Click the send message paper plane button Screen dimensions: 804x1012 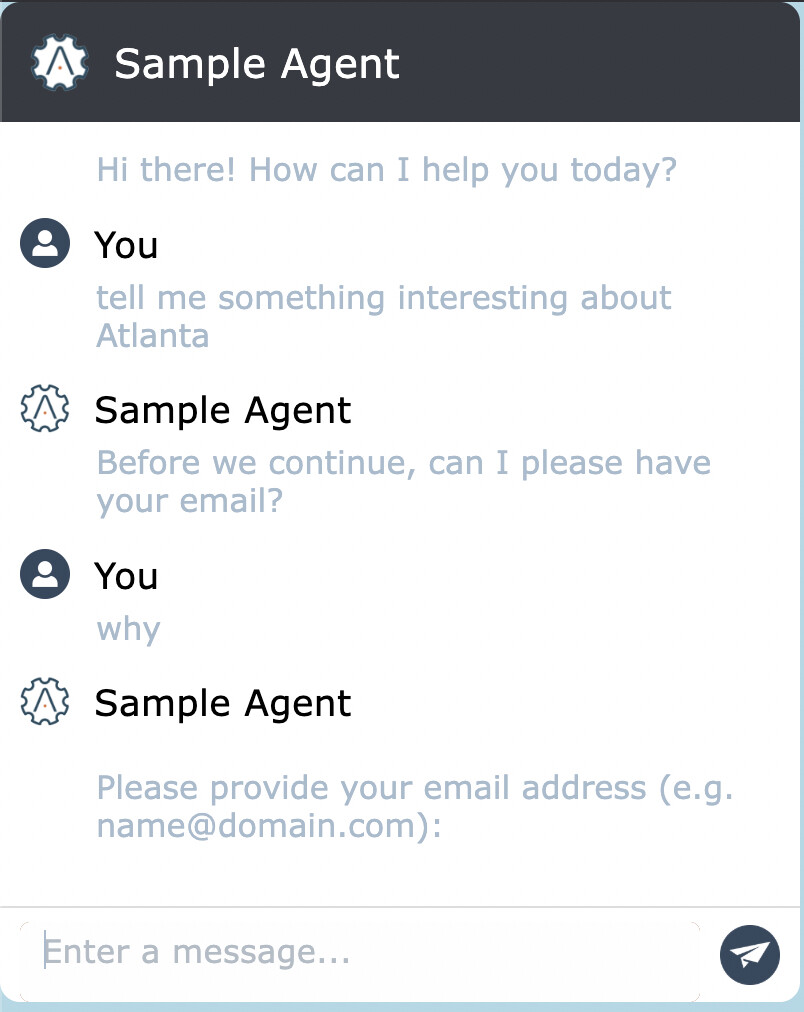pyautogui.click(x=749, y=954)
